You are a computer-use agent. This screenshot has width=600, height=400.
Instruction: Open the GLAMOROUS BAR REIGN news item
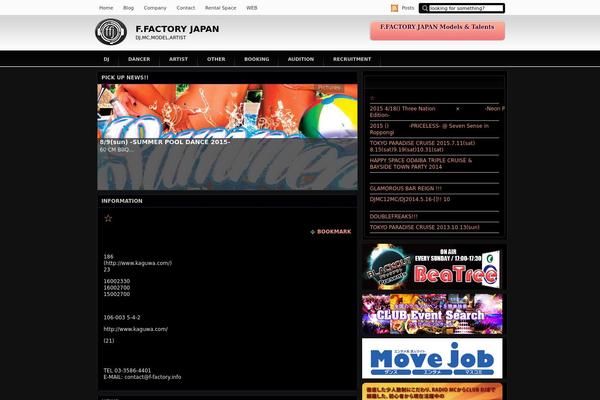pyautogui.click(x=406, y=188)
